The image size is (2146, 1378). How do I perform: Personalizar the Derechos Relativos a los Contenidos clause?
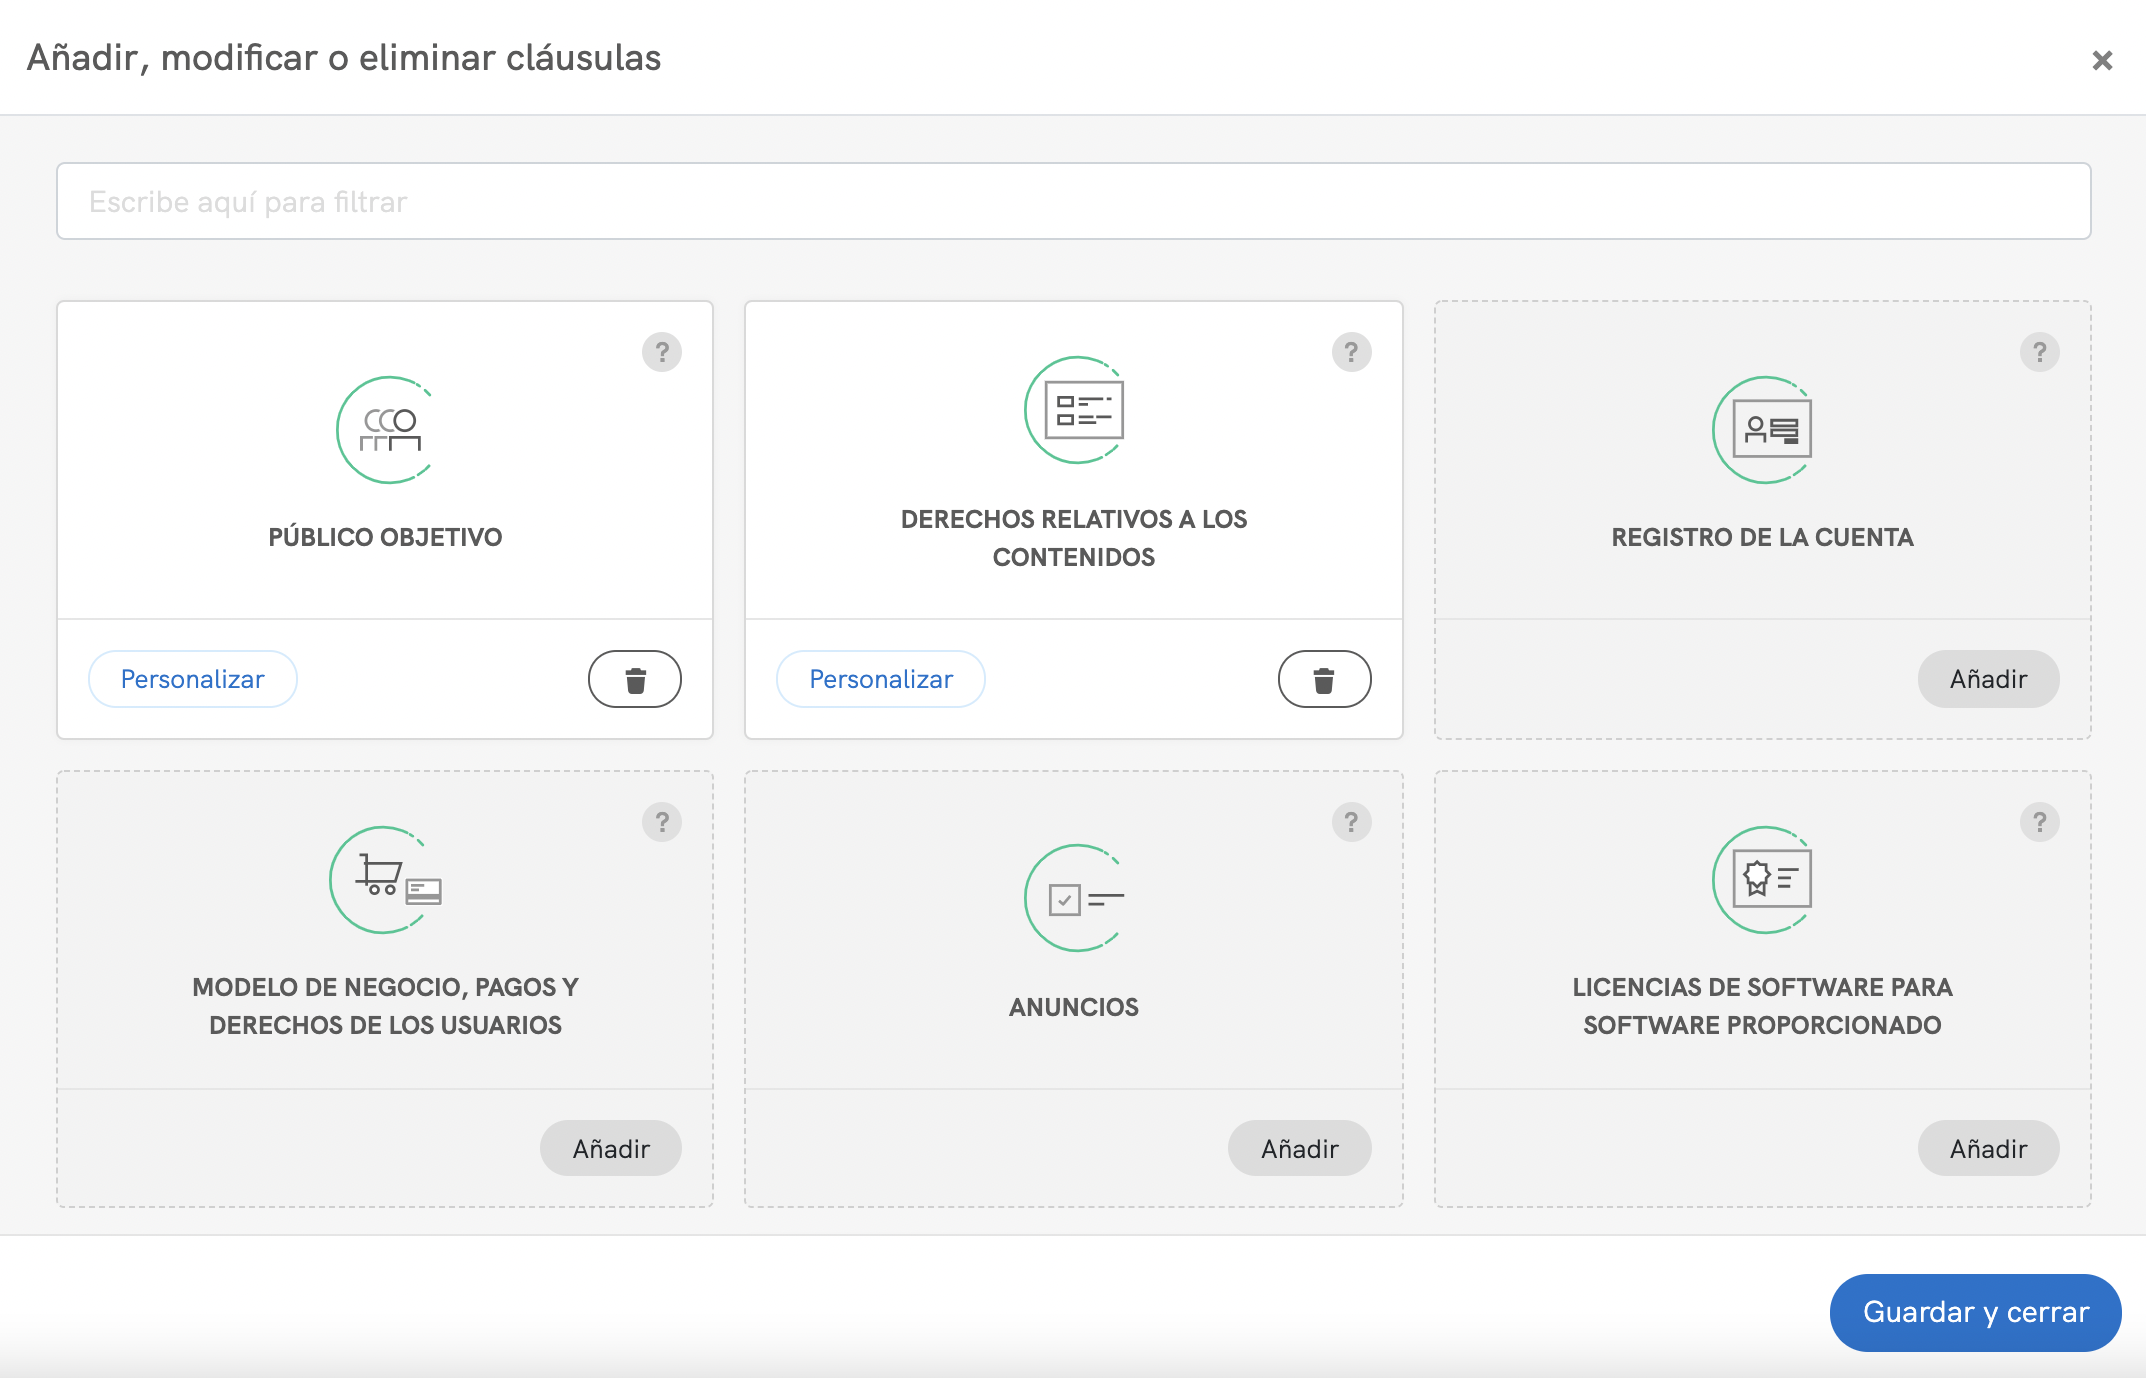click(881, 680)
